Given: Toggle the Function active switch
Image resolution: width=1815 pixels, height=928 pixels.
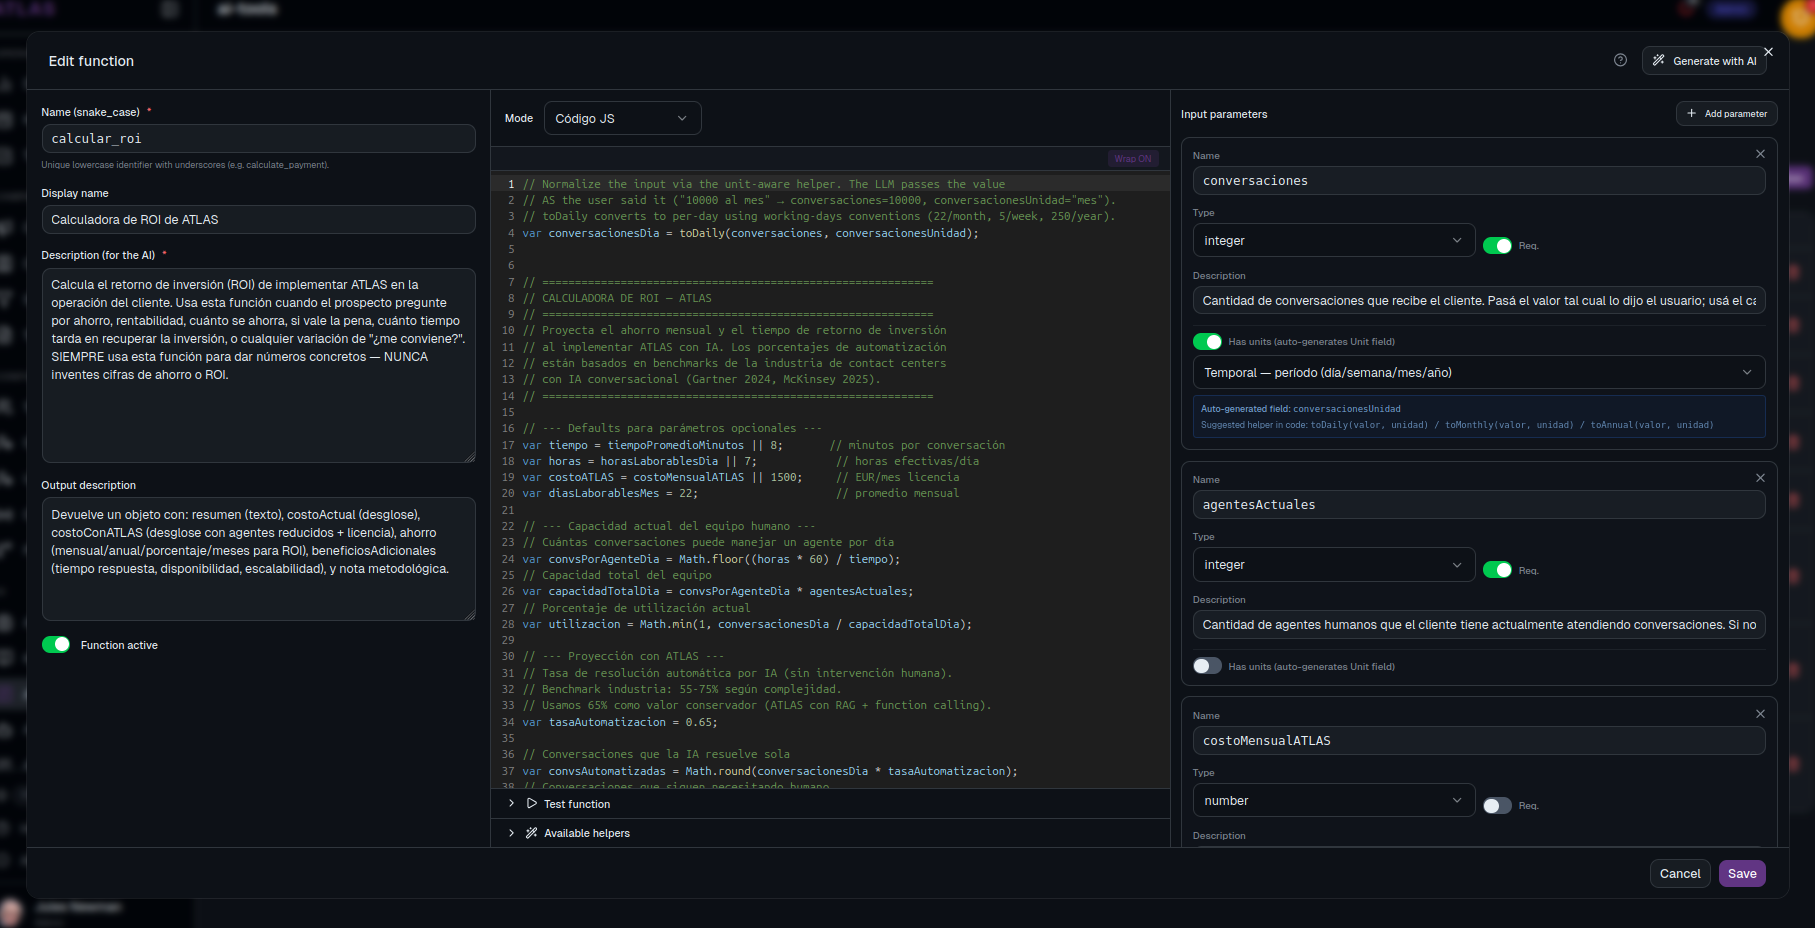Looking at the screenshot, I should coord(56,645).
